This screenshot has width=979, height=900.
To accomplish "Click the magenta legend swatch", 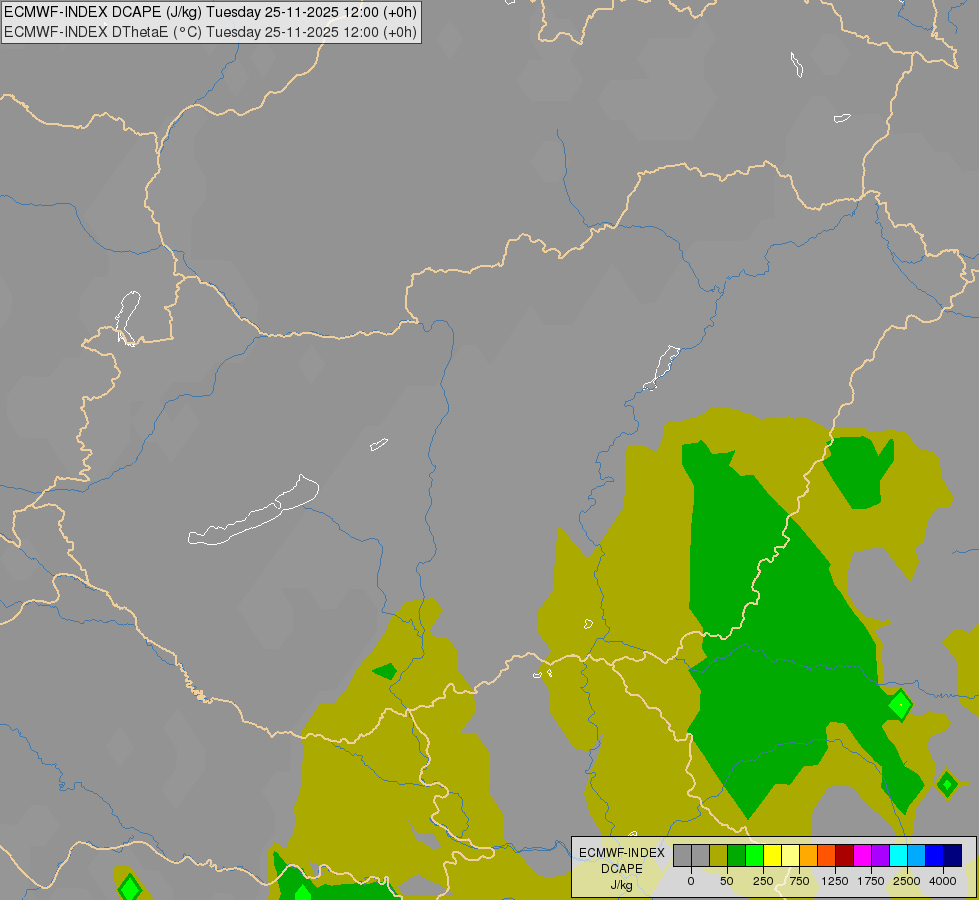I will 862,855.
